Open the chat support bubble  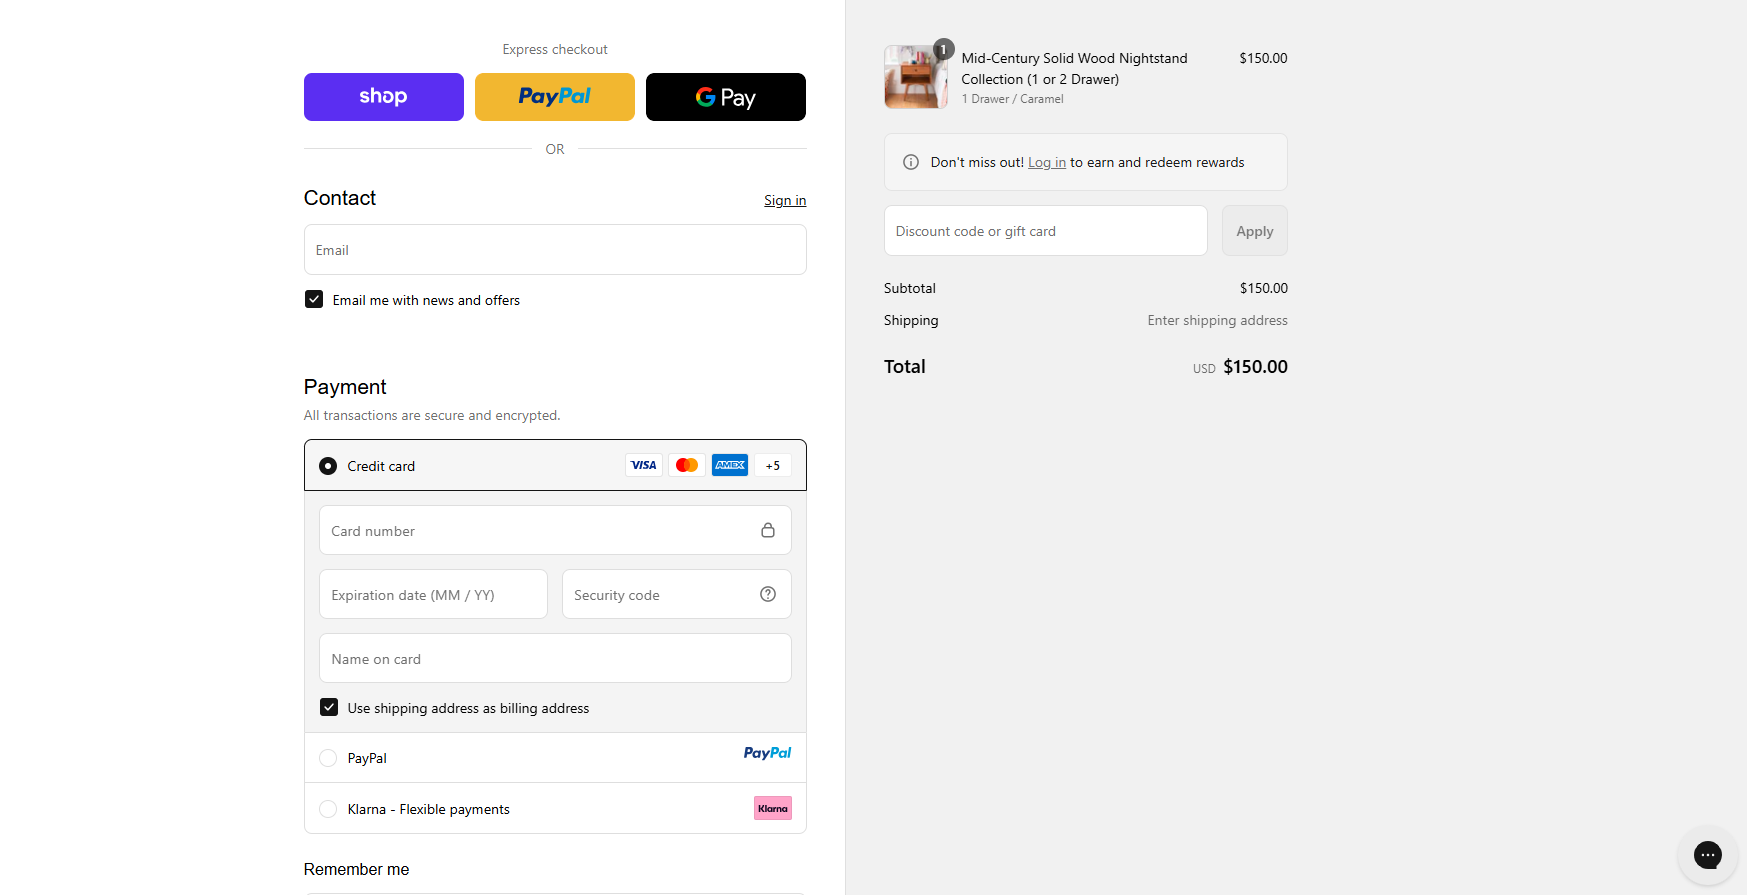[1707, 854]
